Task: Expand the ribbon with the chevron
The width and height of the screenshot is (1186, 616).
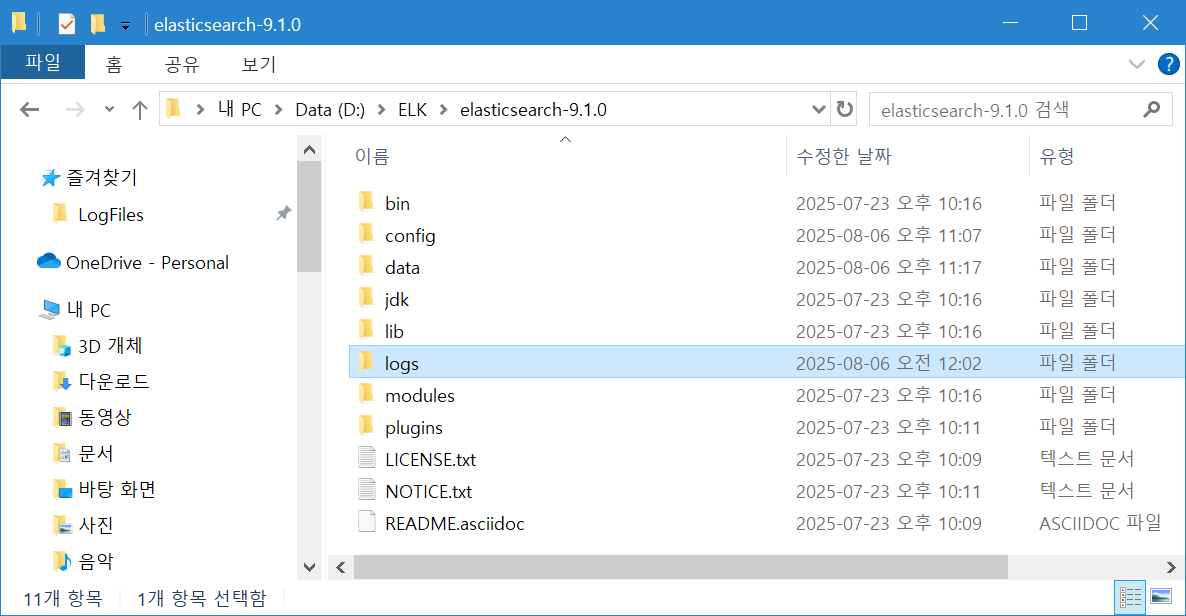Action: click(x=1136, y=64)
